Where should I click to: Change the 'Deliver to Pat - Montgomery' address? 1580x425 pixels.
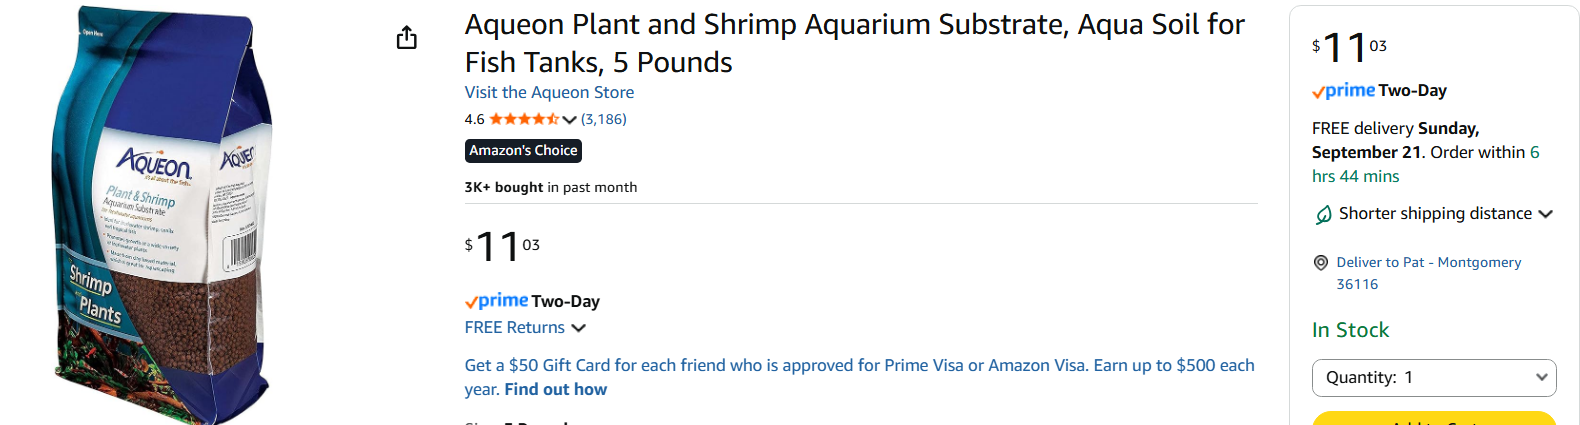(1428, 263)
